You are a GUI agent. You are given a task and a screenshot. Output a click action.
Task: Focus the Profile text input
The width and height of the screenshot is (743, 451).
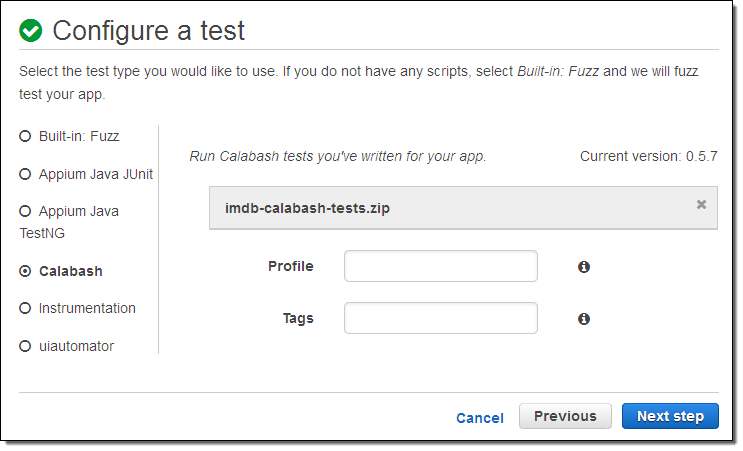click(441, 267)
